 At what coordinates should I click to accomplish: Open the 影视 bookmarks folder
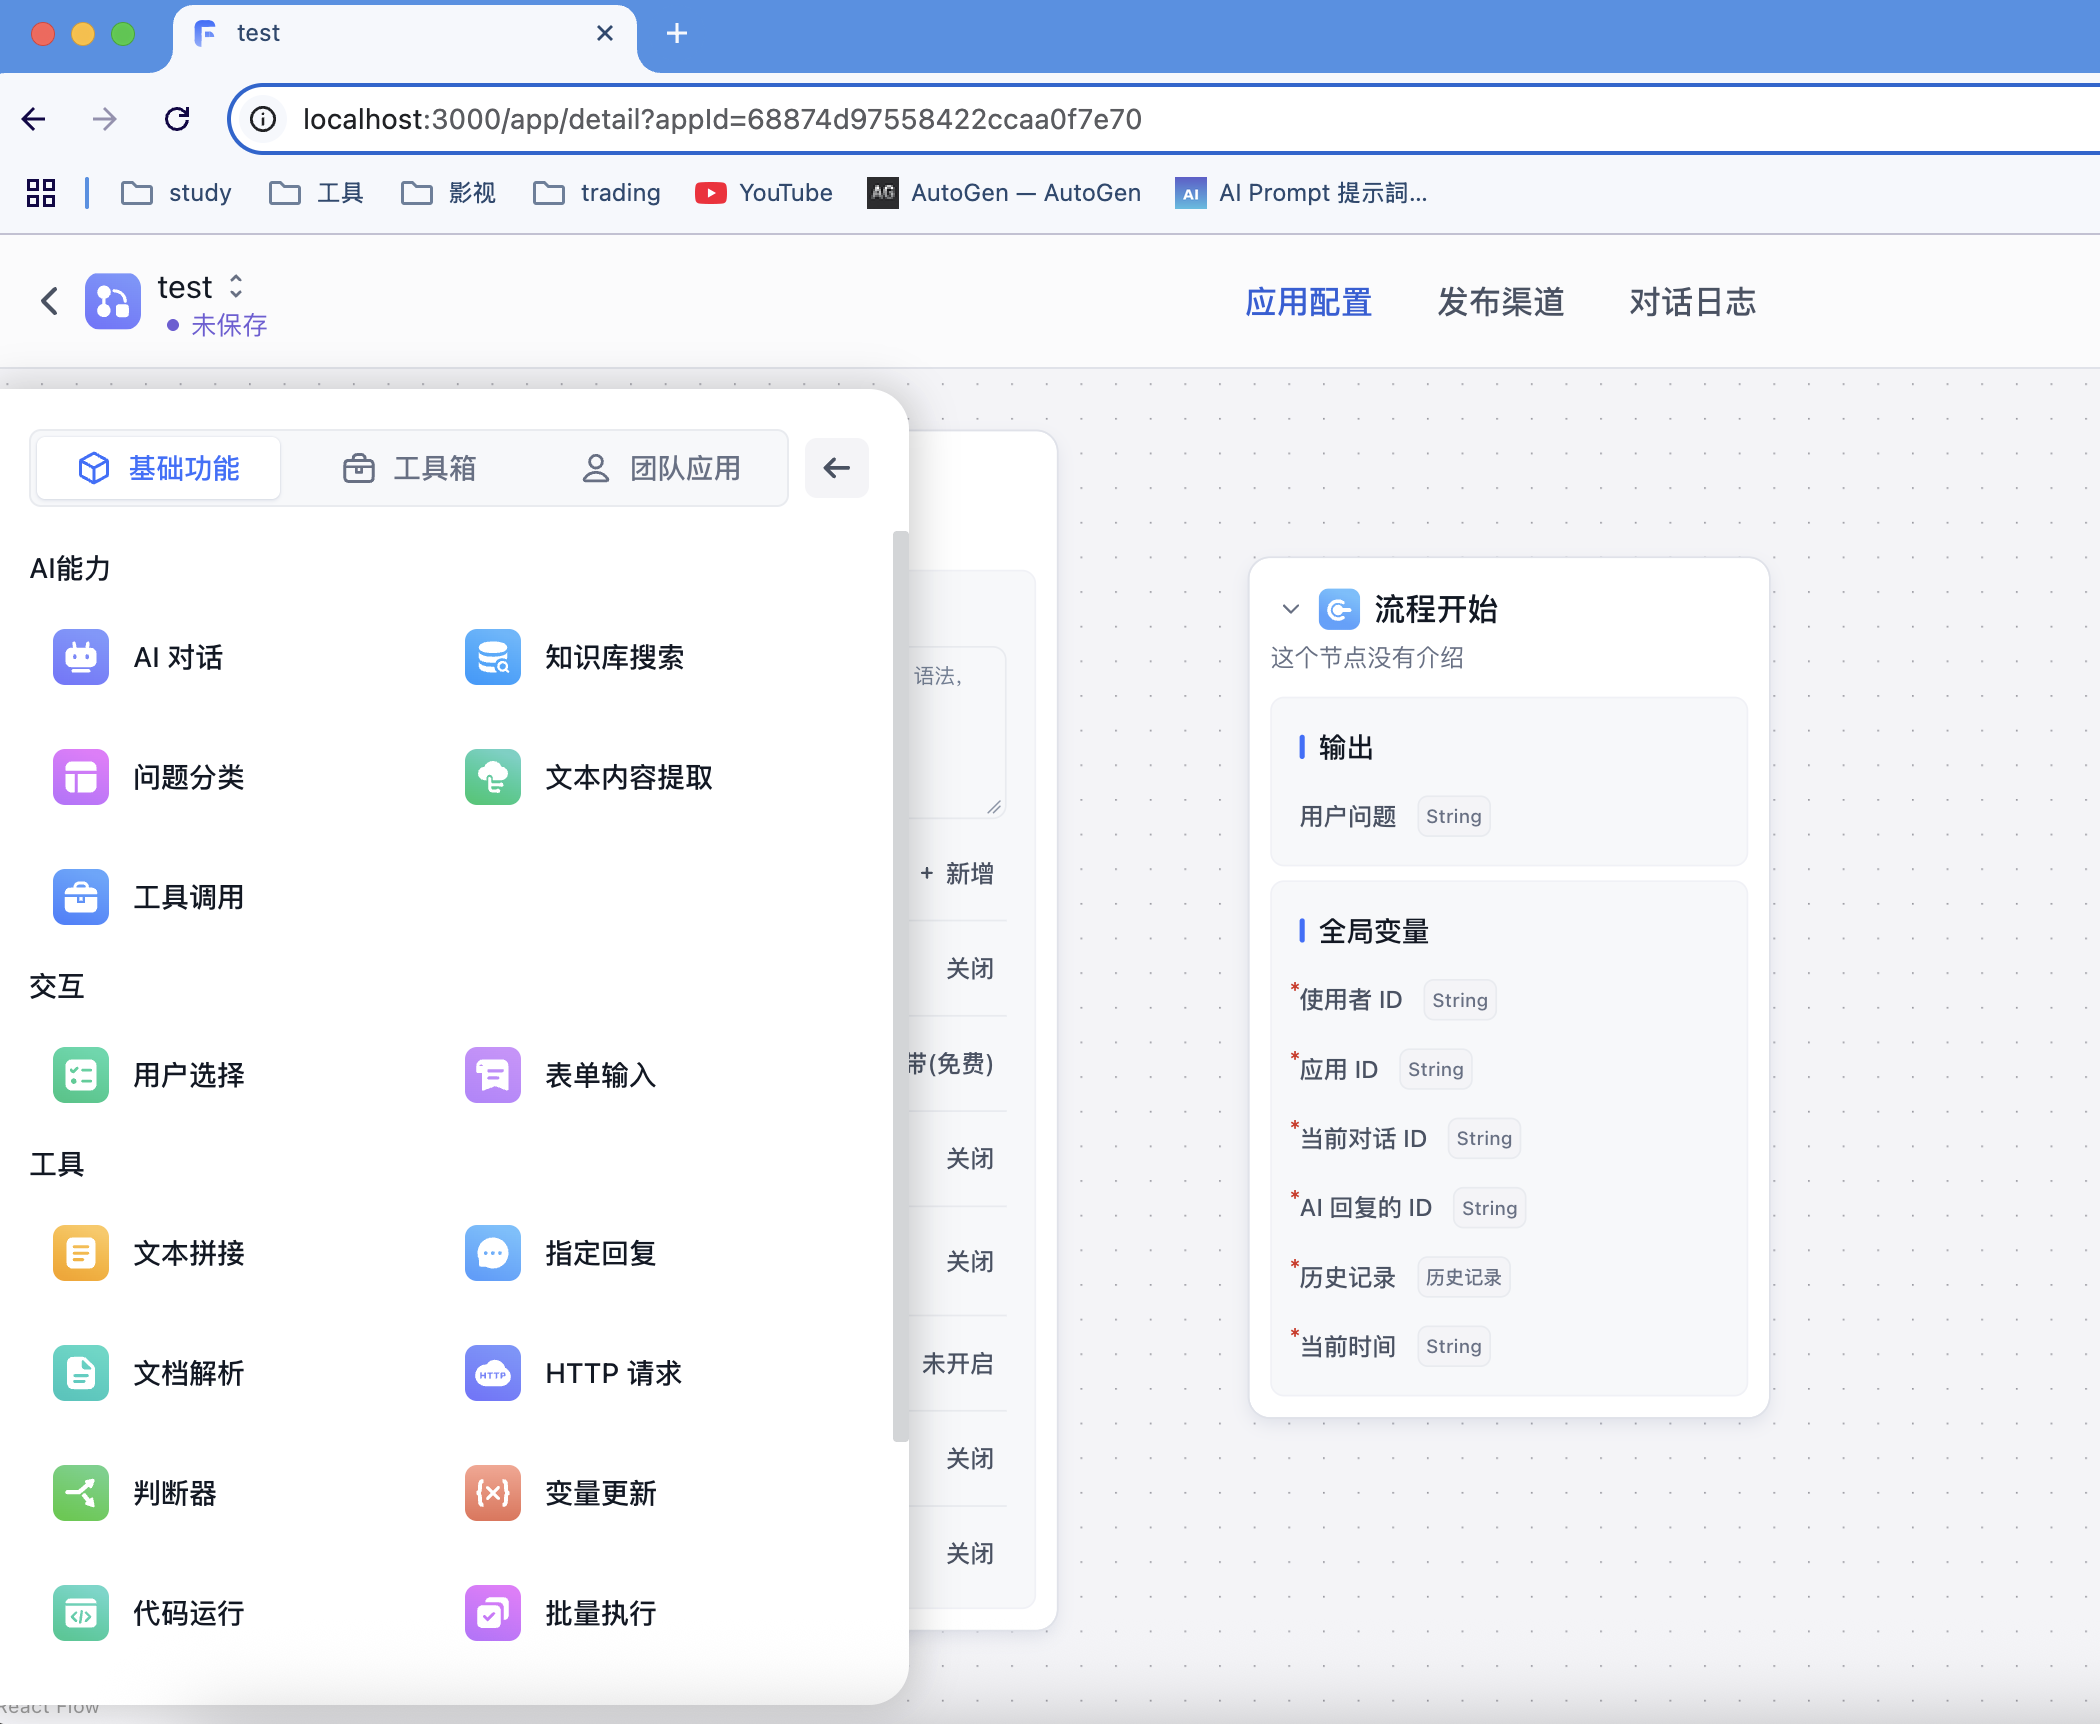click(x=448, y=193)
